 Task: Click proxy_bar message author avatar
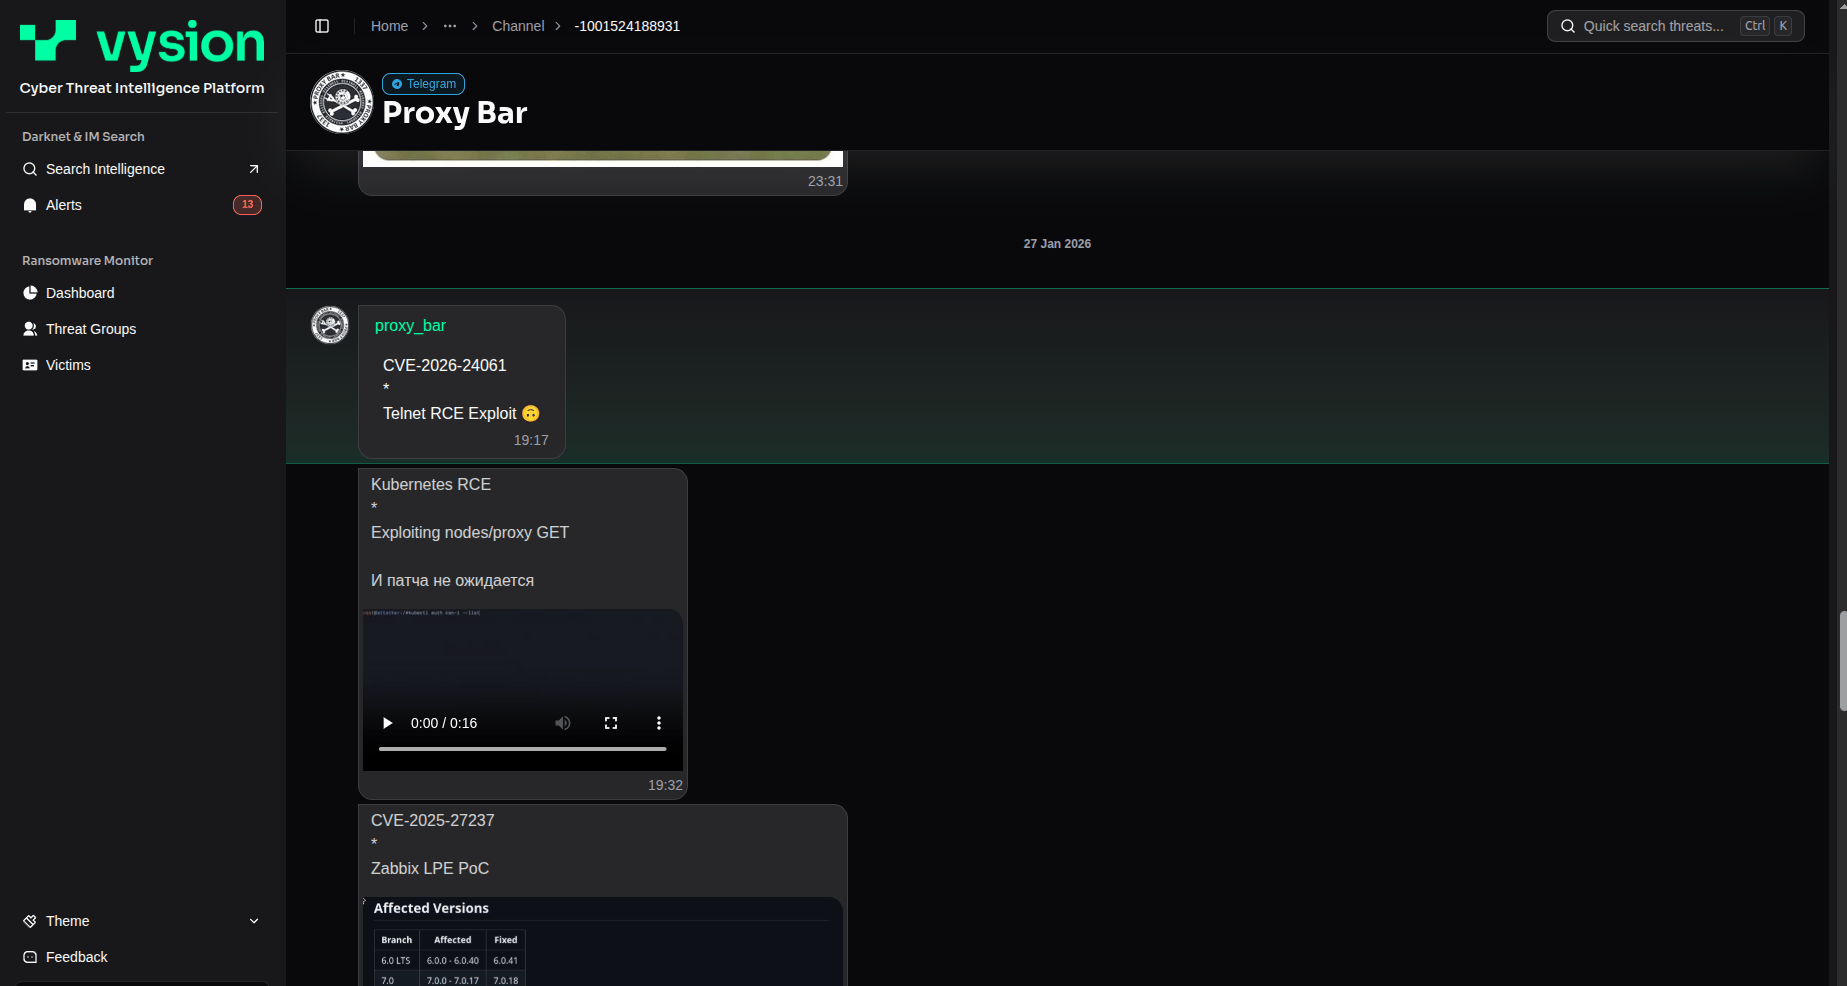point(330,325)
